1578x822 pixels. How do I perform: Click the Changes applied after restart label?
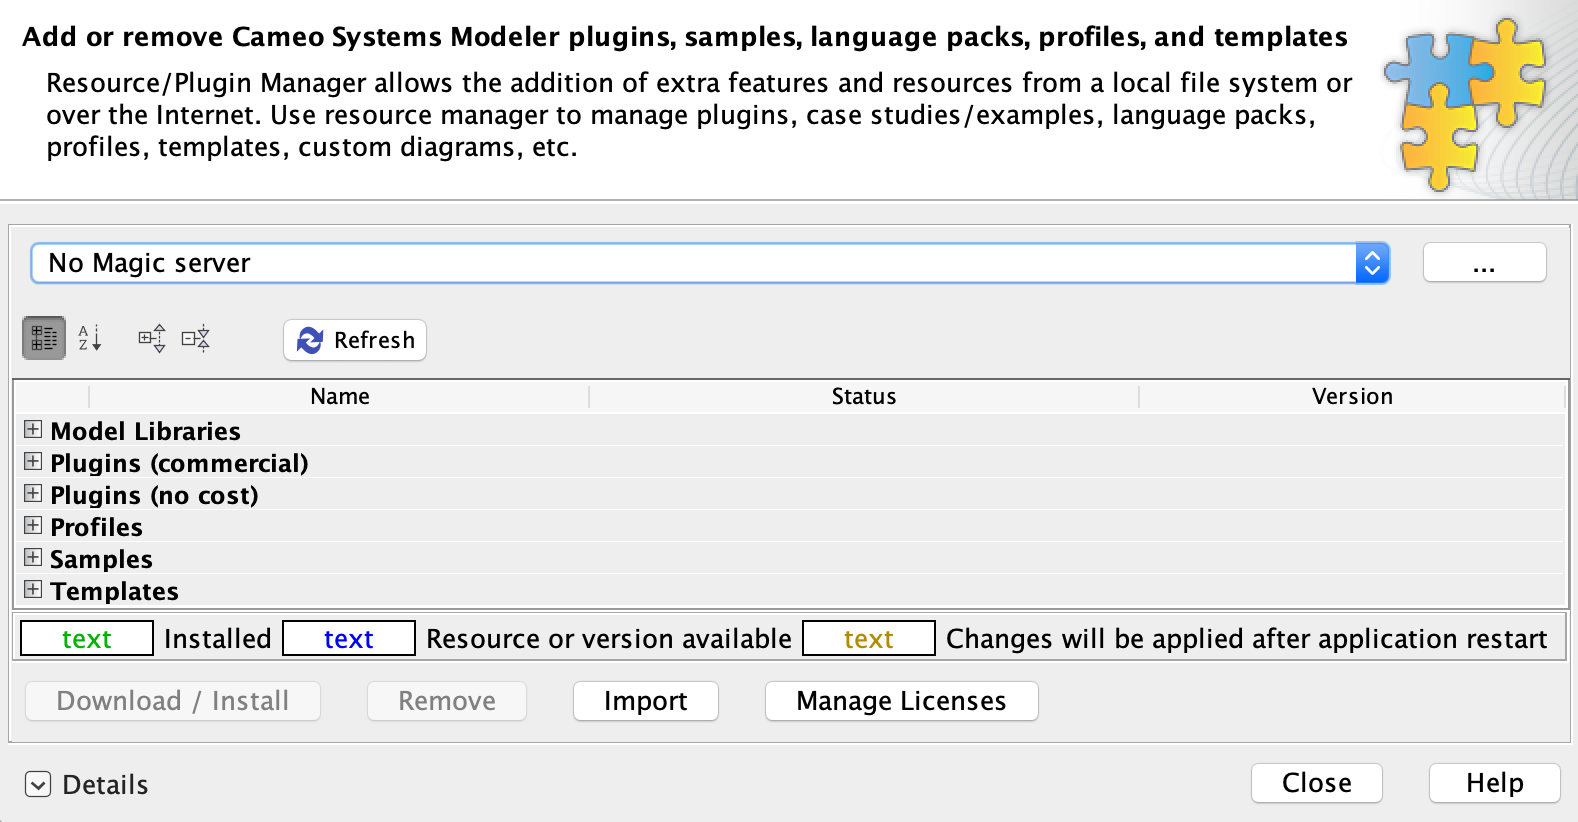coord(1247,639)
